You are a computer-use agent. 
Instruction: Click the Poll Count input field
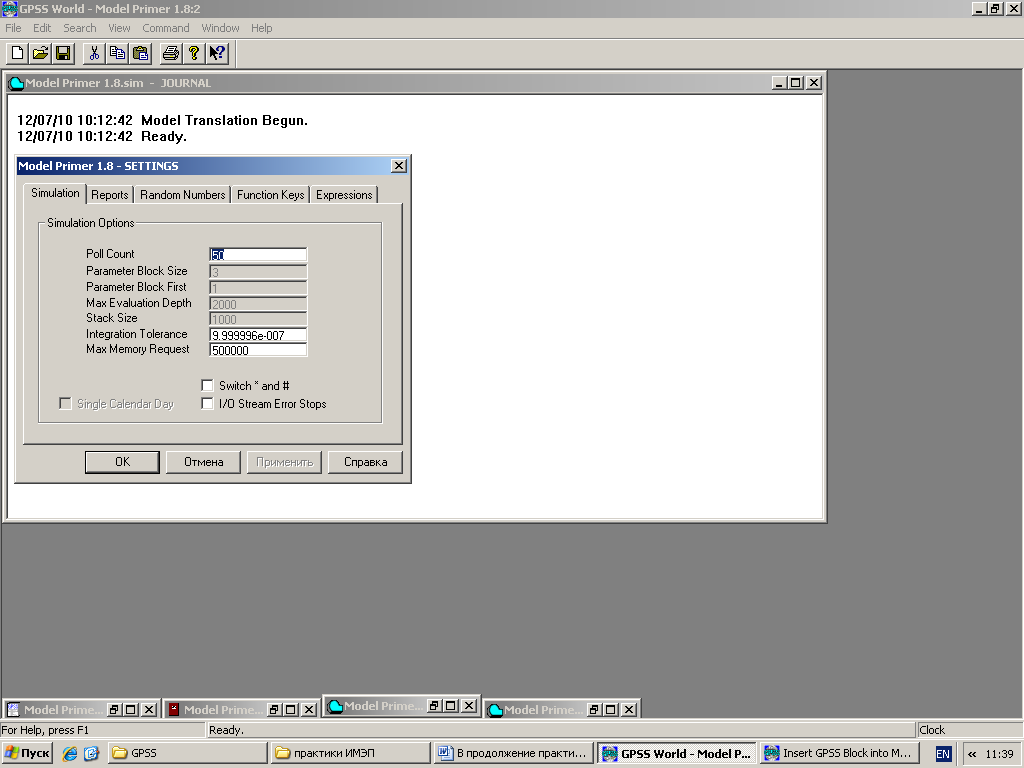258,255
